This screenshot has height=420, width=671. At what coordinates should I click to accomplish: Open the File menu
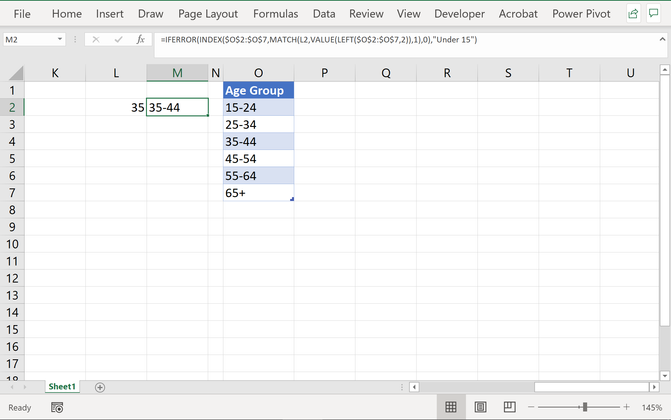22,14
